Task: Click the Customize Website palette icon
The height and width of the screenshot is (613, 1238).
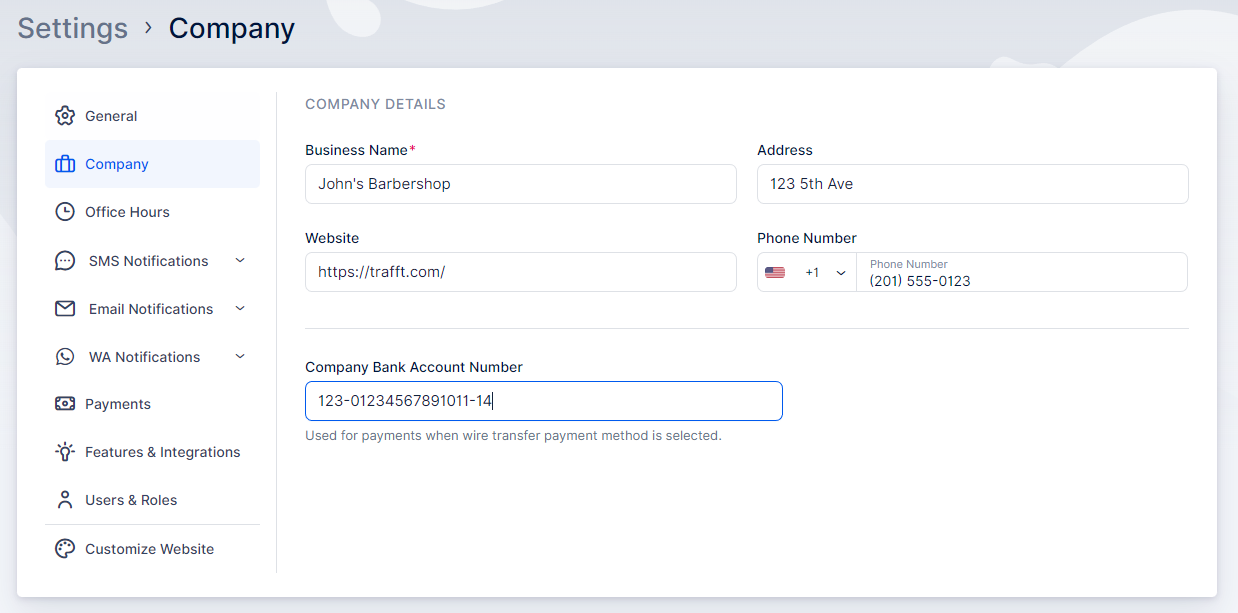Action: [x=65, y=549]
